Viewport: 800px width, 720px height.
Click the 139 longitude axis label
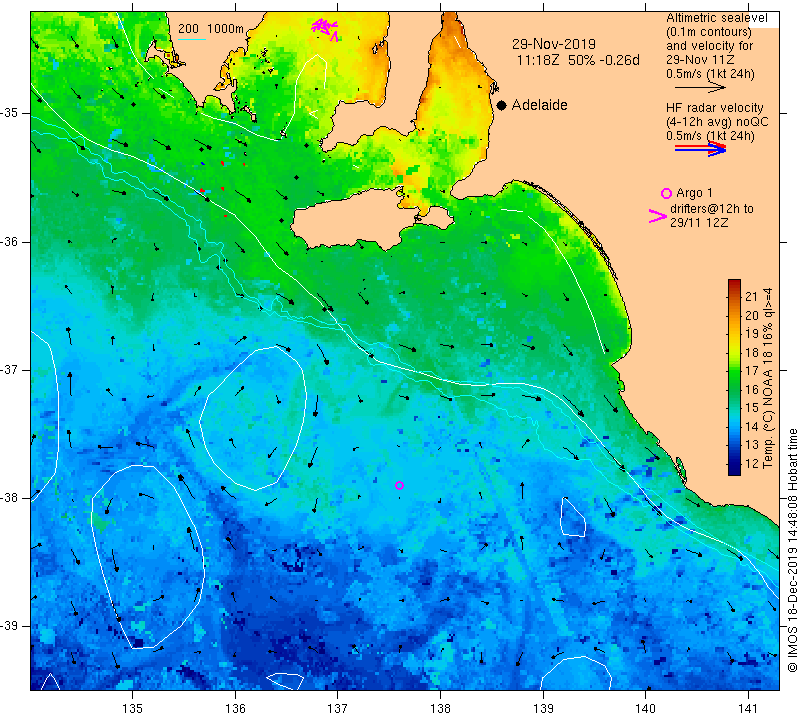[543, 708]
